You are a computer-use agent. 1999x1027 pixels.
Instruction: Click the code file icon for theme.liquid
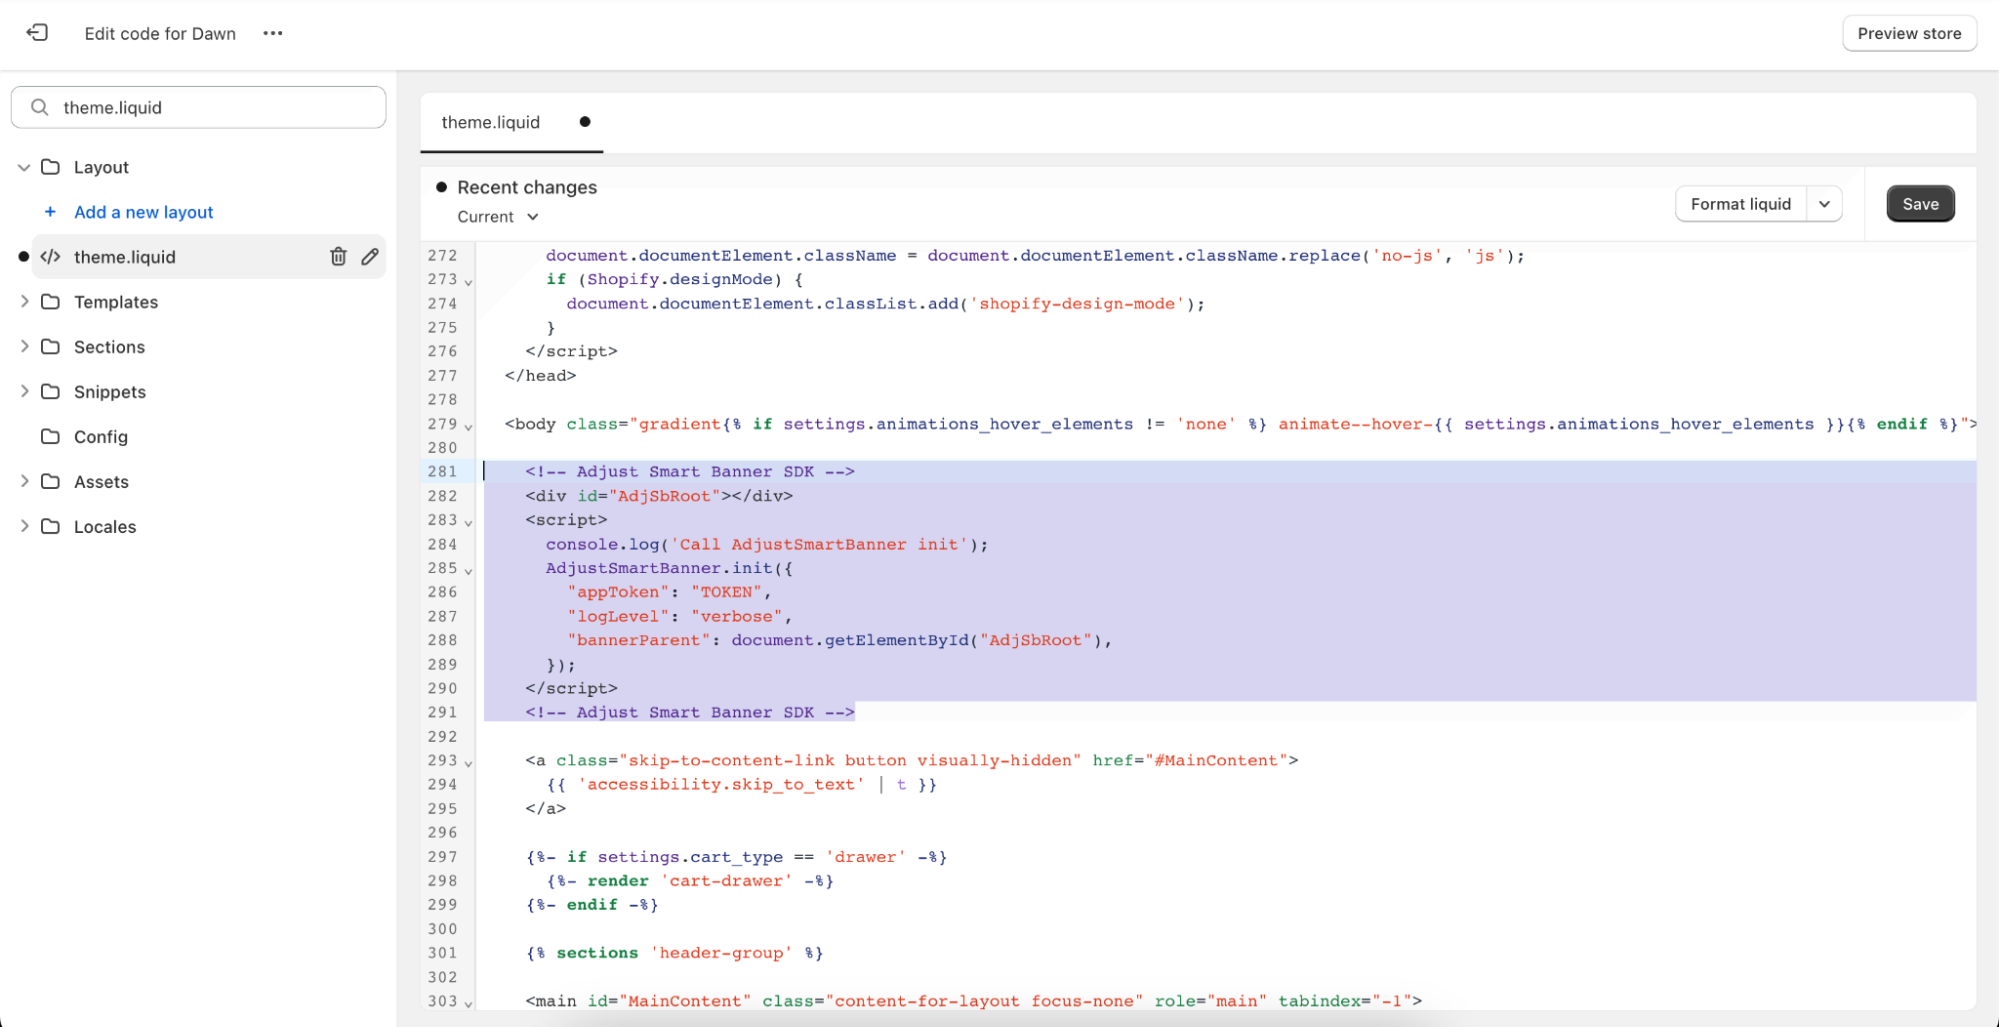coord(50,257)
